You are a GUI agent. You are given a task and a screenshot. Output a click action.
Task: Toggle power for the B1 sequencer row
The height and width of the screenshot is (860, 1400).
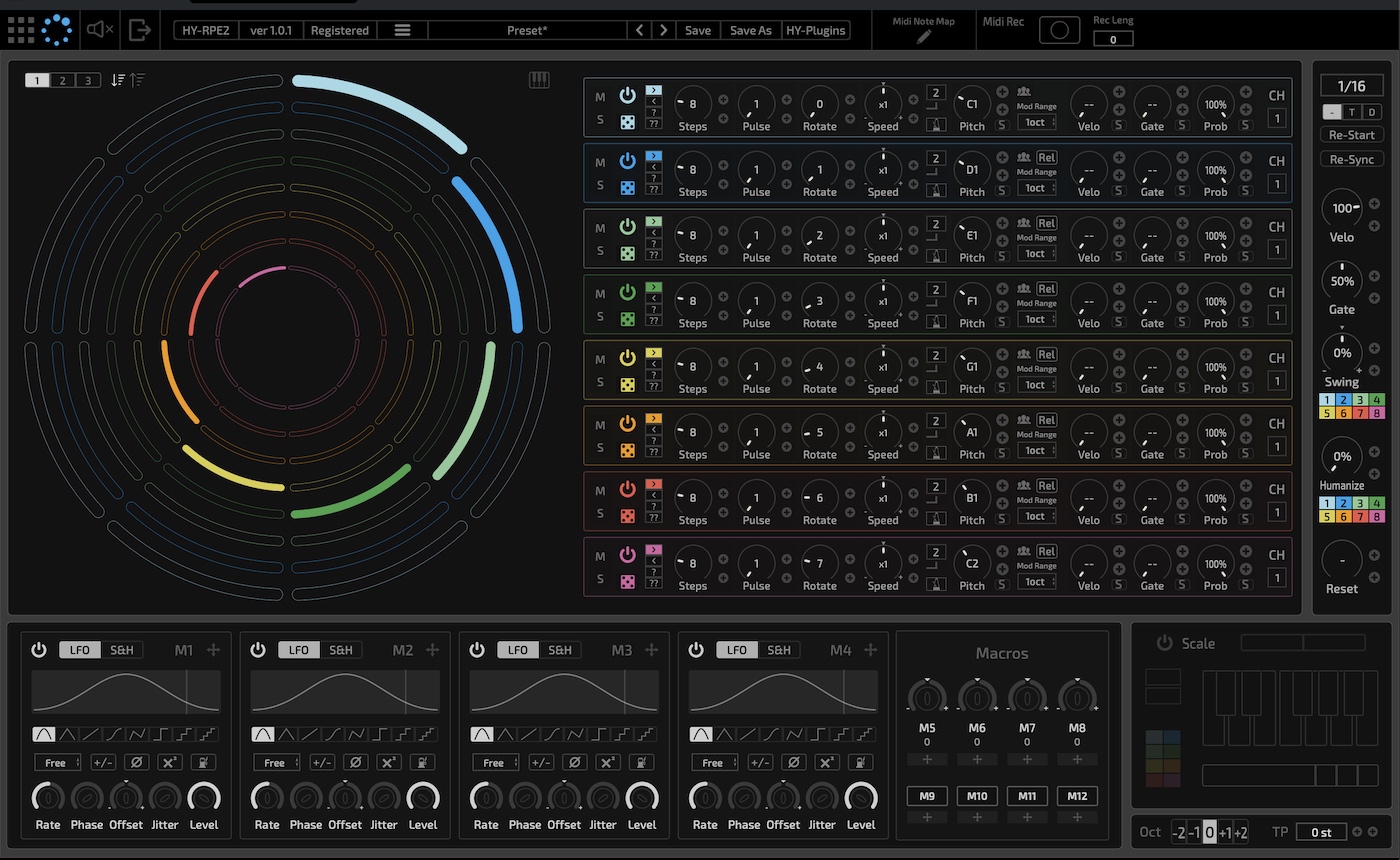point(627,489)
